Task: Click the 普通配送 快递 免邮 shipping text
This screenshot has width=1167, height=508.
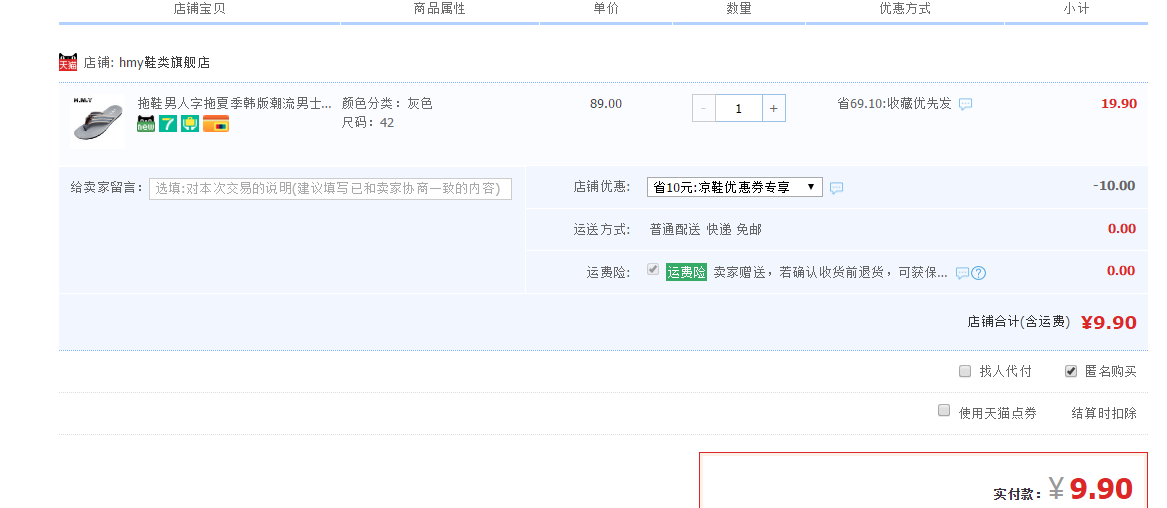Action: coord(706,230)
